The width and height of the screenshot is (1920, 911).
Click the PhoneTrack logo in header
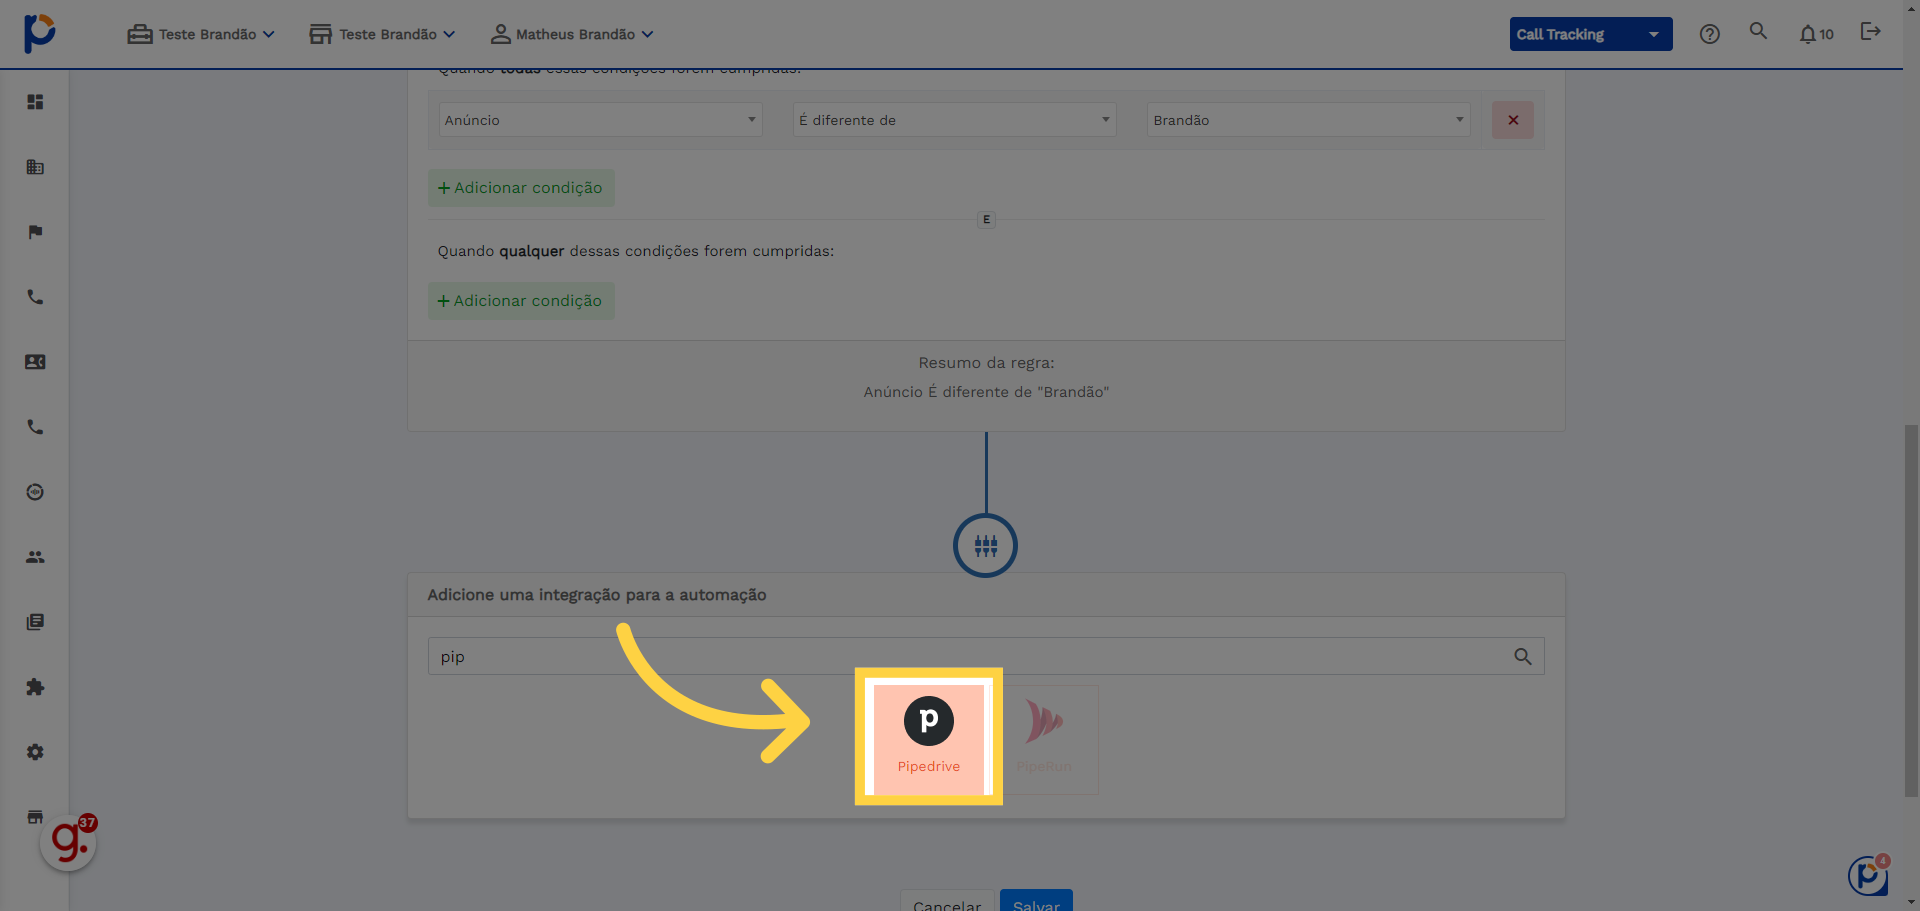click(x=40, y=33)
